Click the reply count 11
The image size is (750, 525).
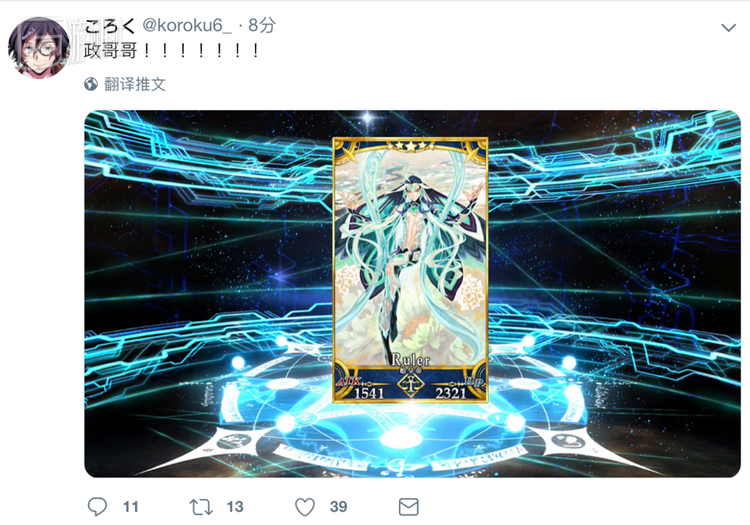pos(131,507)
